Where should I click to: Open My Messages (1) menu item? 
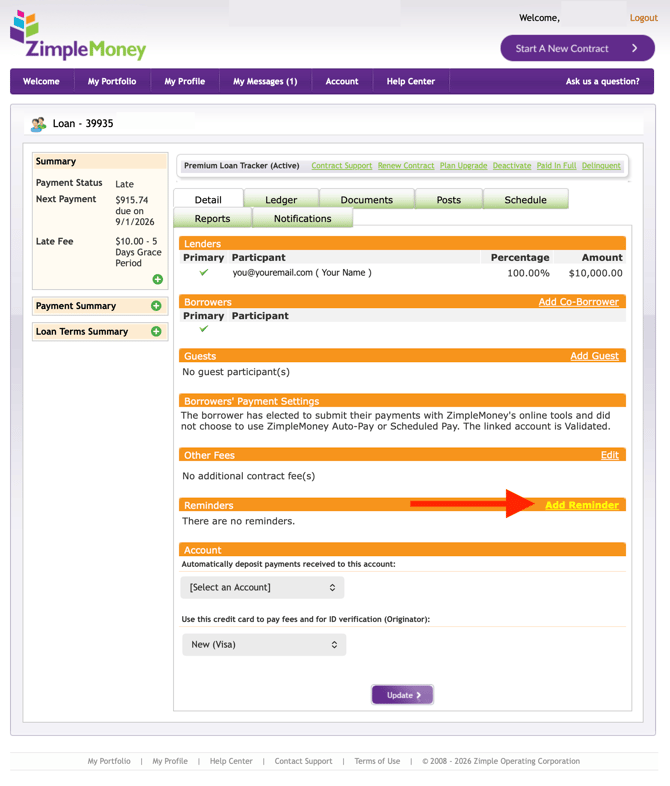click(x=265, y=81)
